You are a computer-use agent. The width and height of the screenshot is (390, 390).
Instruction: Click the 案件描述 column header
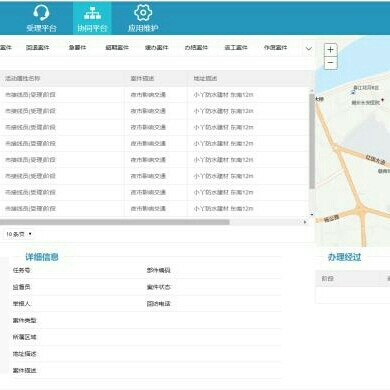tap(142, 79)
